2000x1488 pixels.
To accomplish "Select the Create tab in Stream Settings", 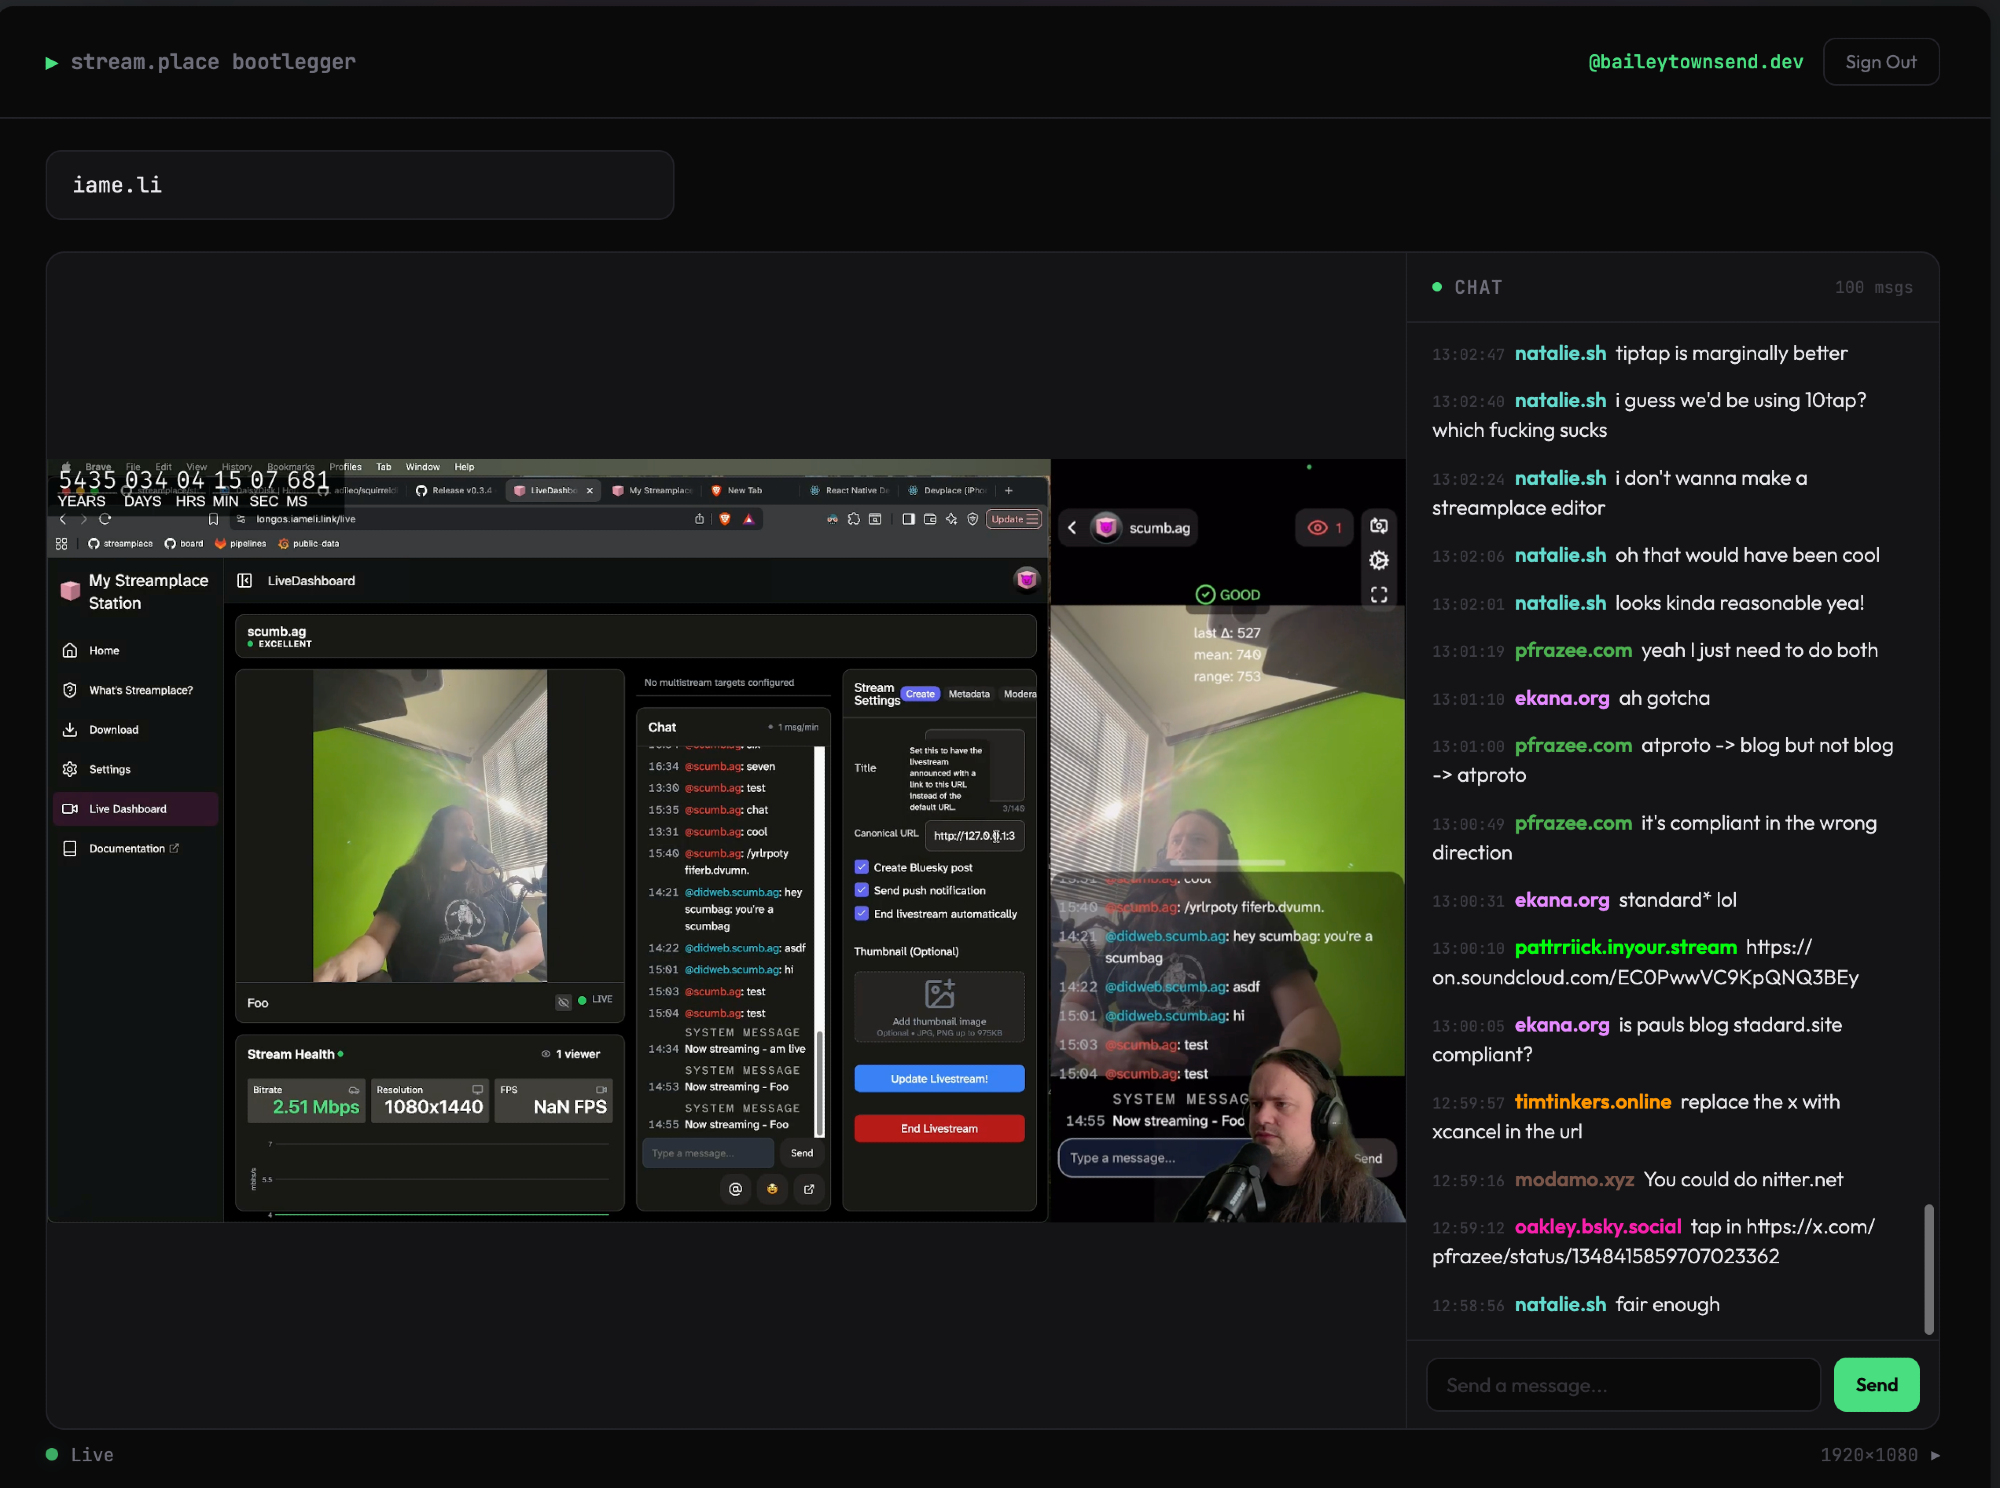I will pos(920,694).
